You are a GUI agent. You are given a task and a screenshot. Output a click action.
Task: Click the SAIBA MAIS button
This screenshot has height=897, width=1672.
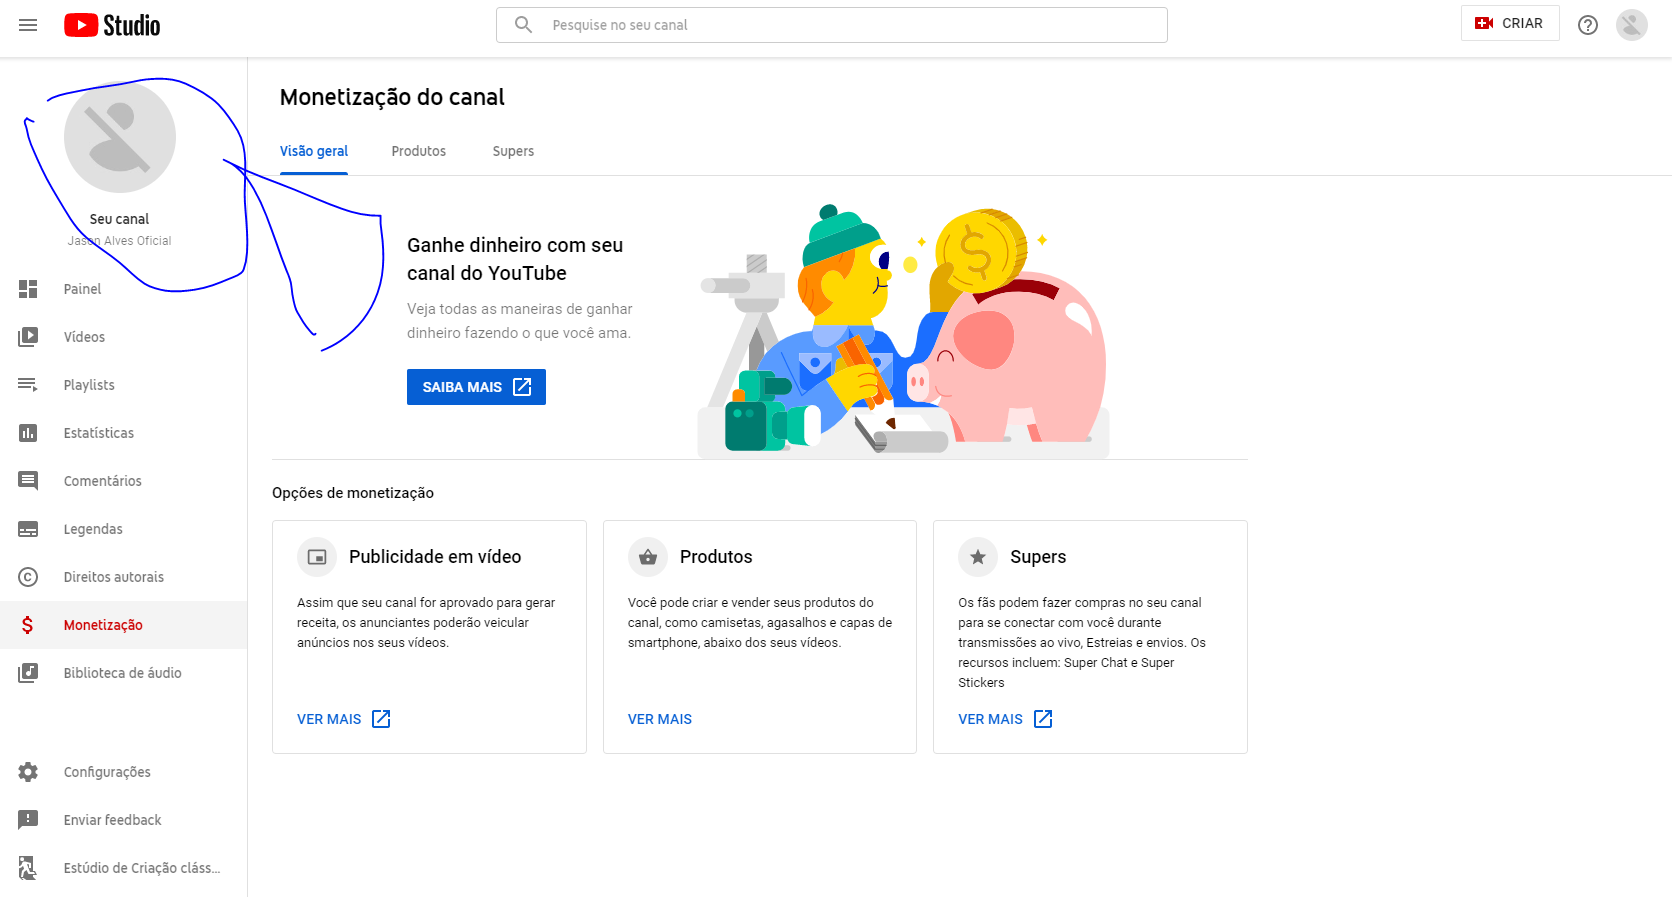click(x=476, y=387)
